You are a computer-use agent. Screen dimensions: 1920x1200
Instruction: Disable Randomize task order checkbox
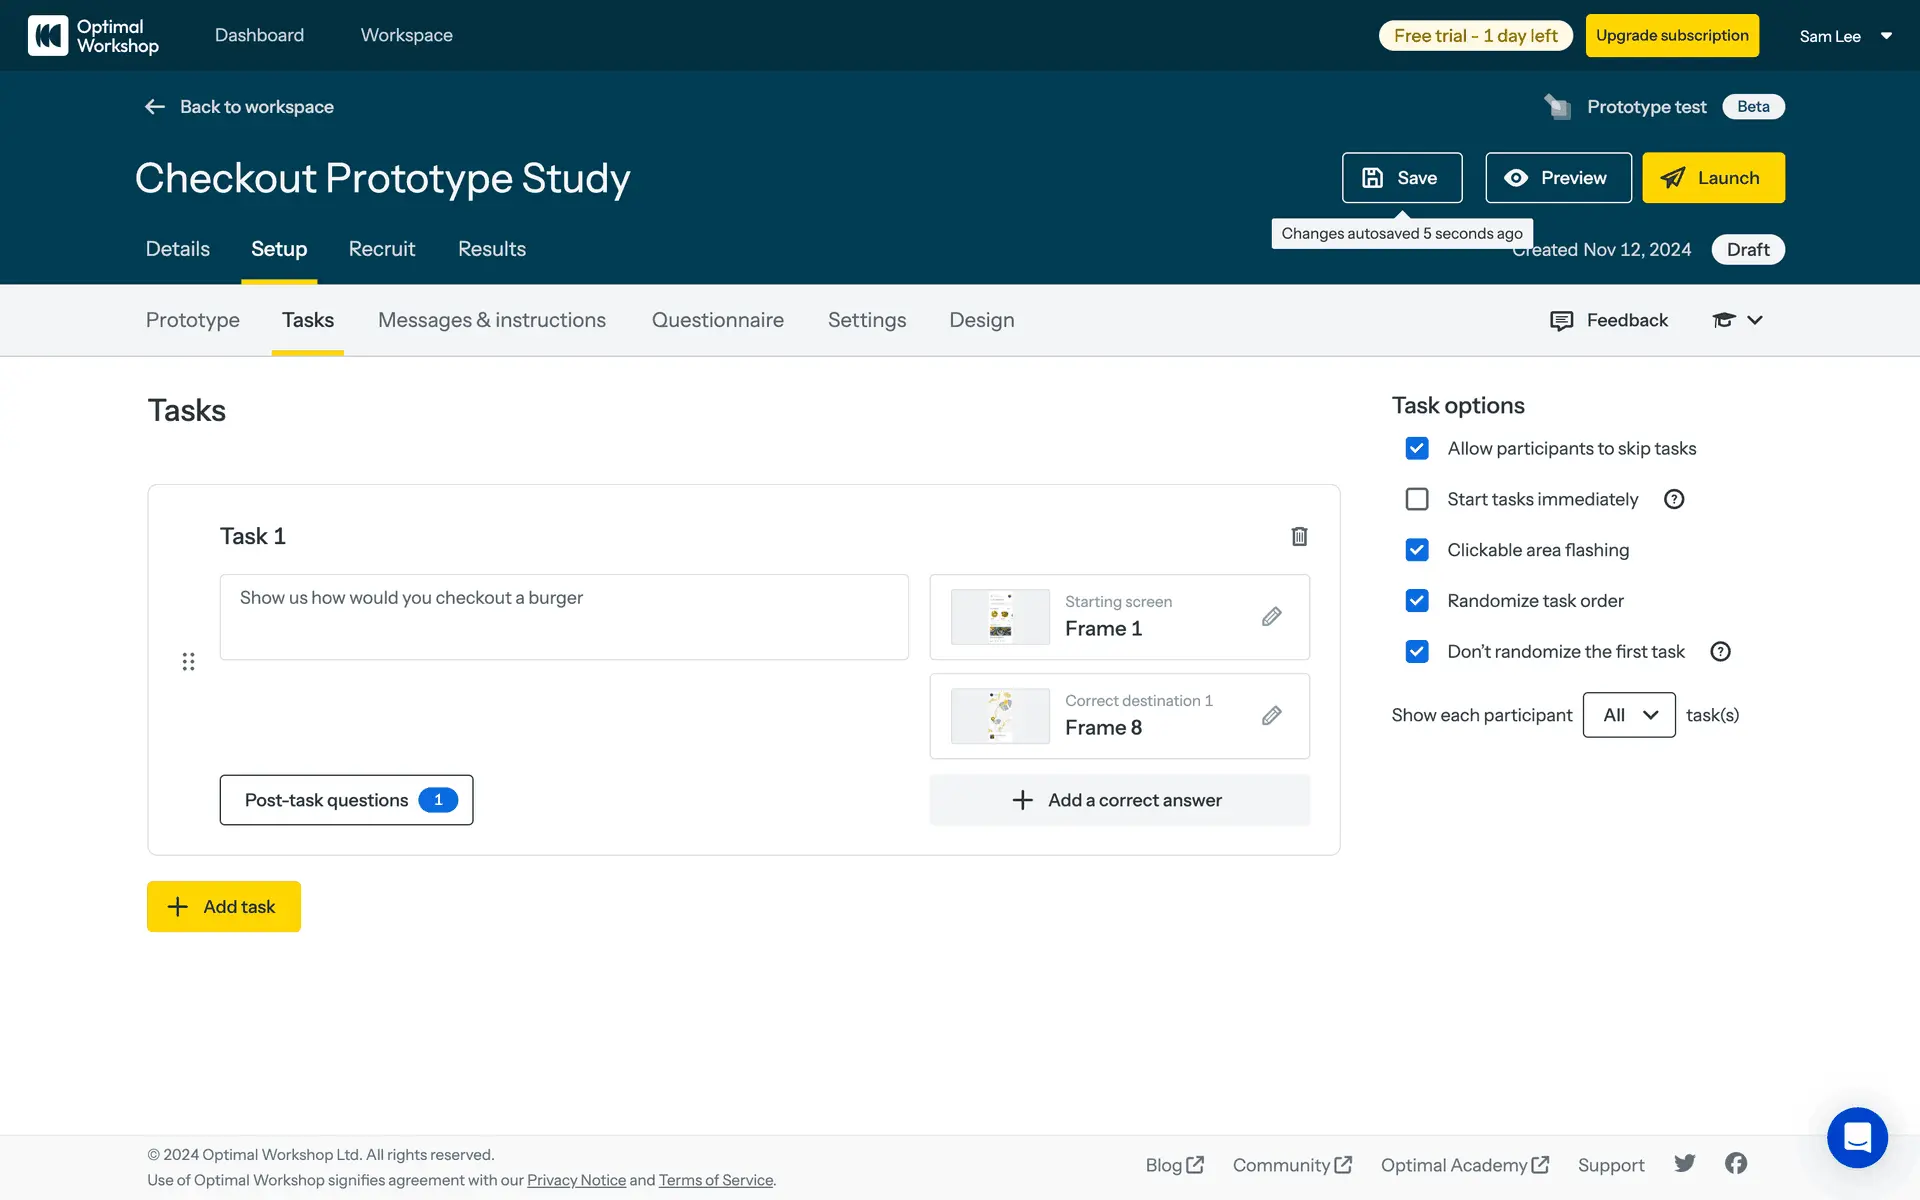[x=1417, y=601]
